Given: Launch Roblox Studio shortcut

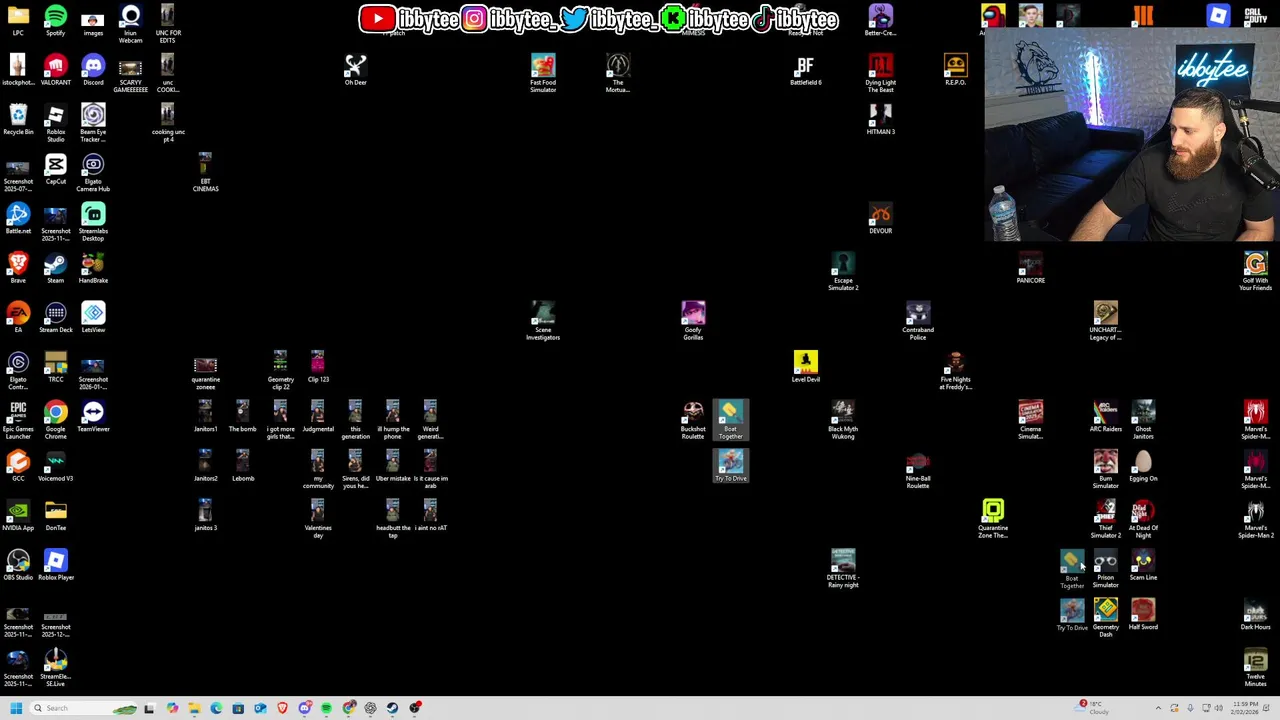Looking at the screenshot, I should [x=55, y=124].
